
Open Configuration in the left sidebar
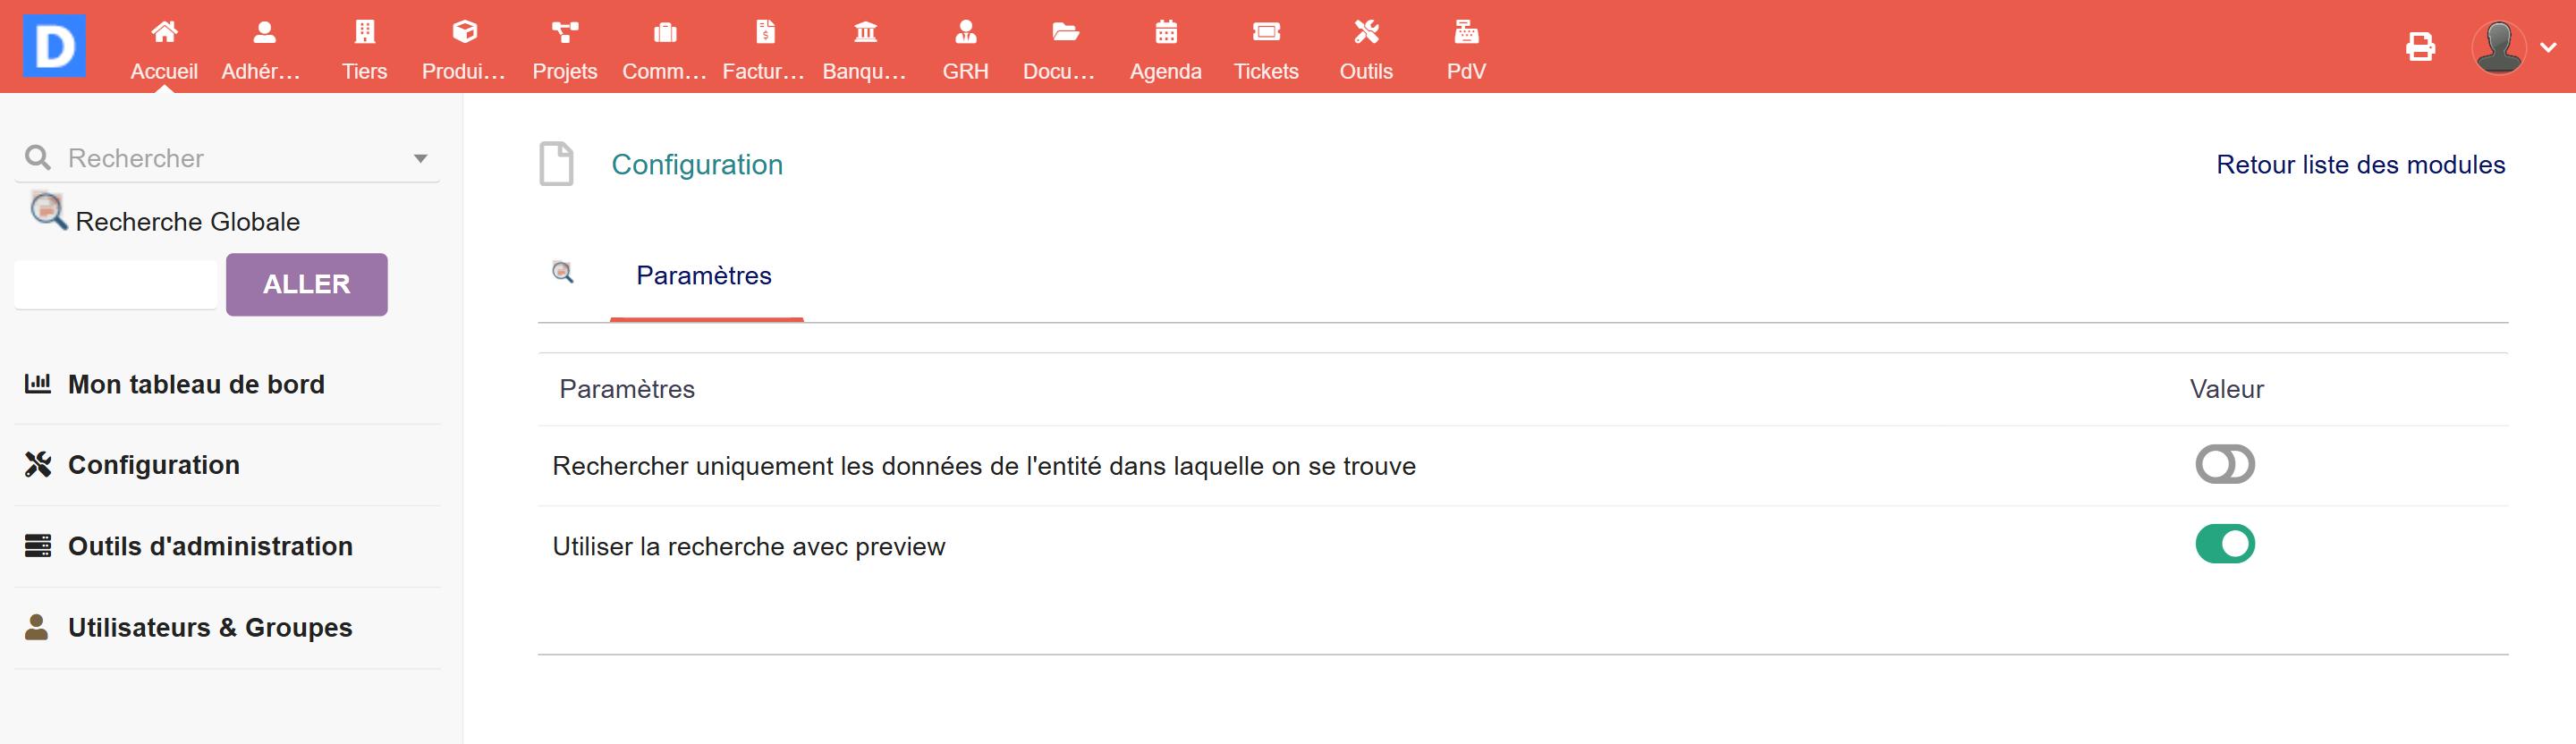153,465
